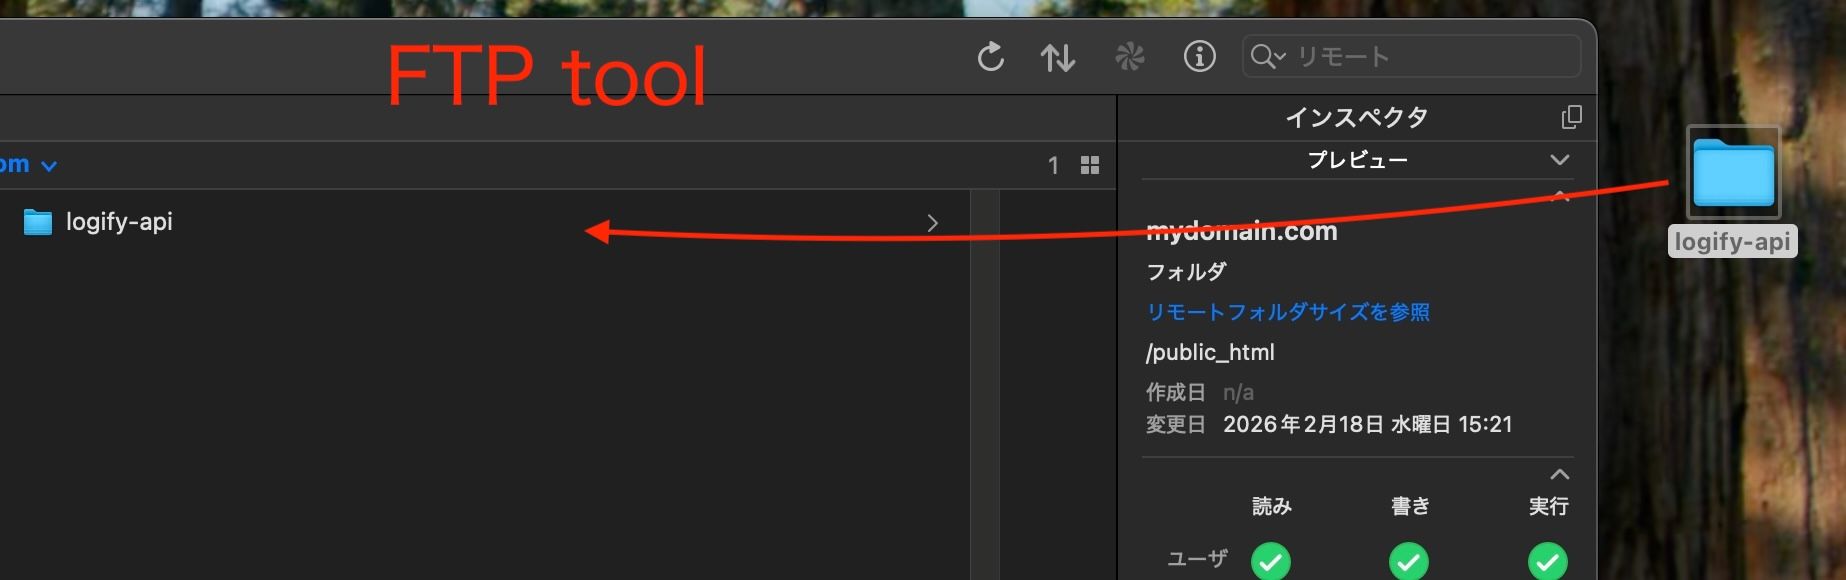Viewport: 1846px width, 580px height.
Task: Collapse the permissions section chevron
Action: tap(1559, 474)
